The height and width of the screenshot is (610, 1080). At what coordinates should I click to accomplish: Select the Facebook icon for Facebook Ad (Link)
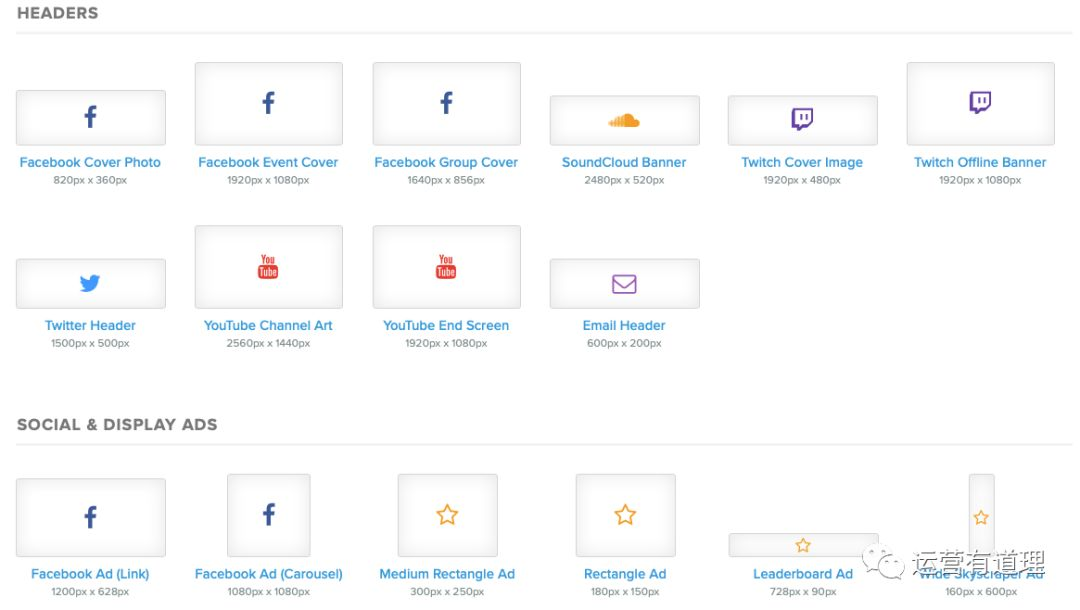click(90, 517)
